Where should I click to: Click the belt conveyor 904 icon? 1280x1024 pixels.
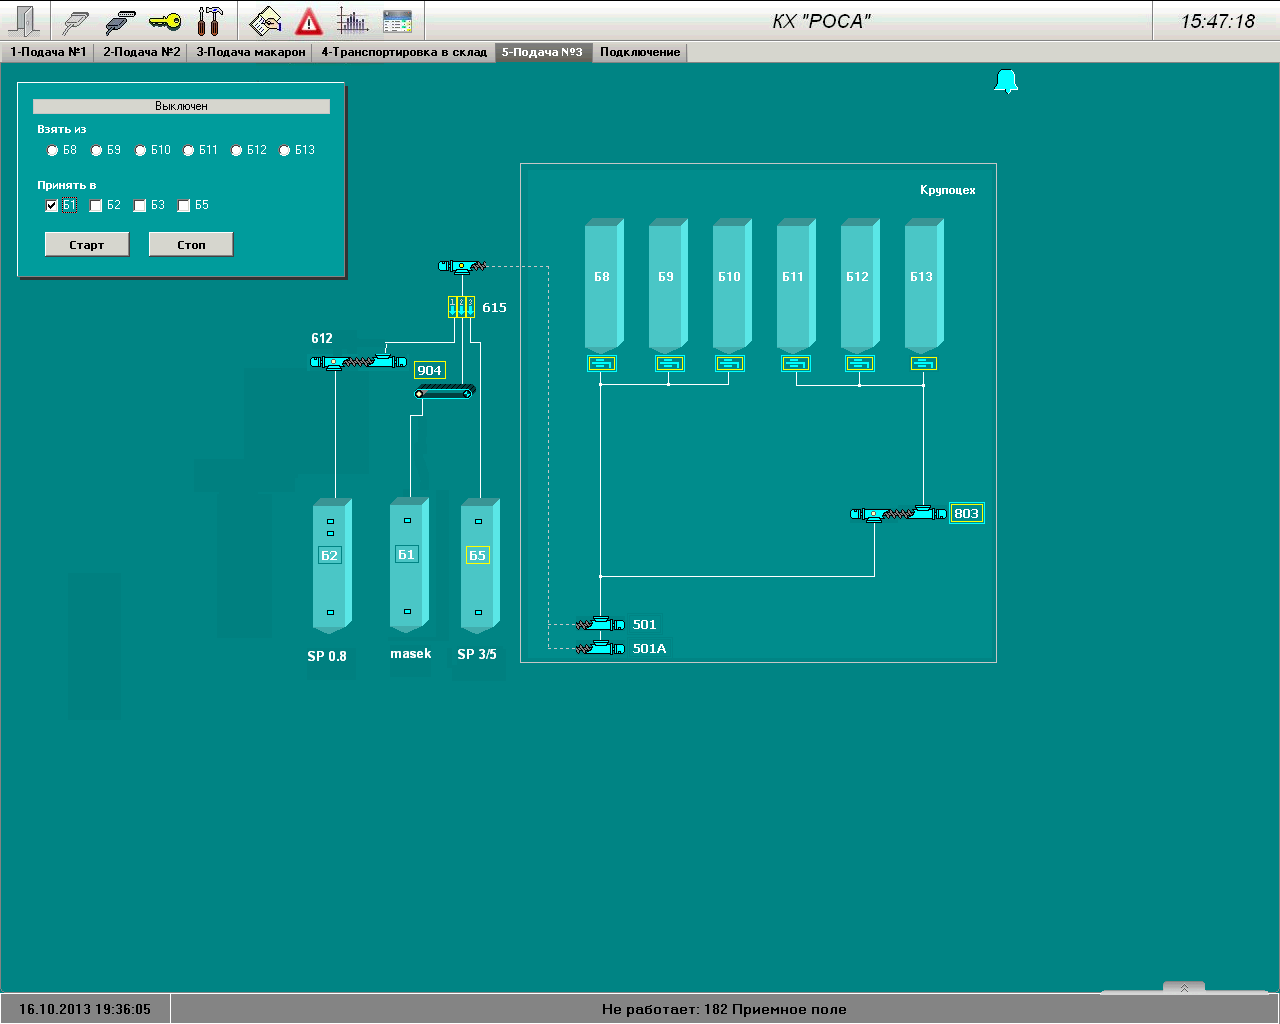click(x=445, y=393)
